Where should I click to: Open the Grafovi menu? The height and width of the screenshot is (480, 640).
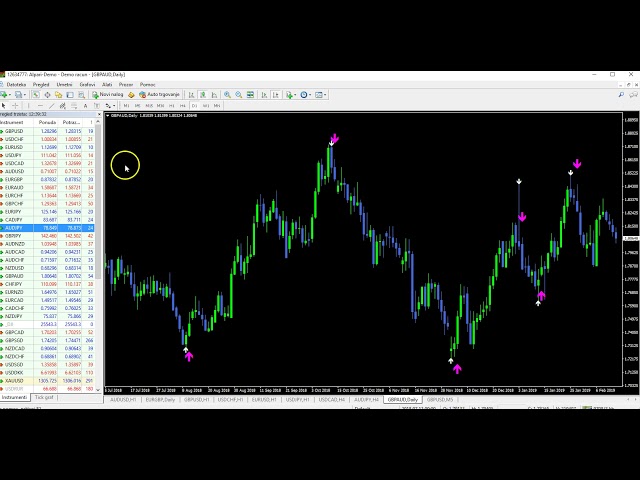pos(88,85)
